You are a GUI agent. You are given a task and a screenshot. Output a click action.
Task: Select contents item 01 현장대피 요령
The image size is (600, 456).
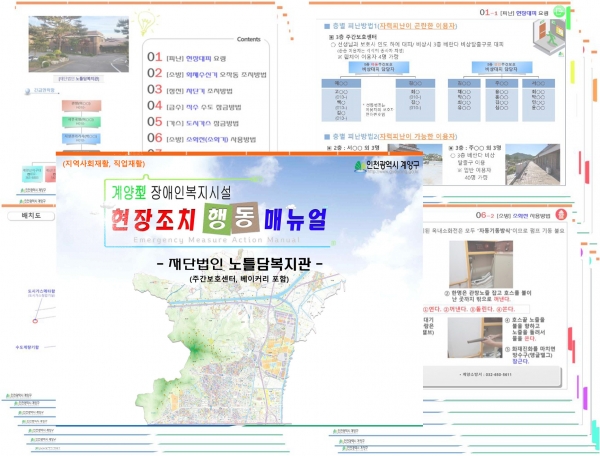coord(187,58)
